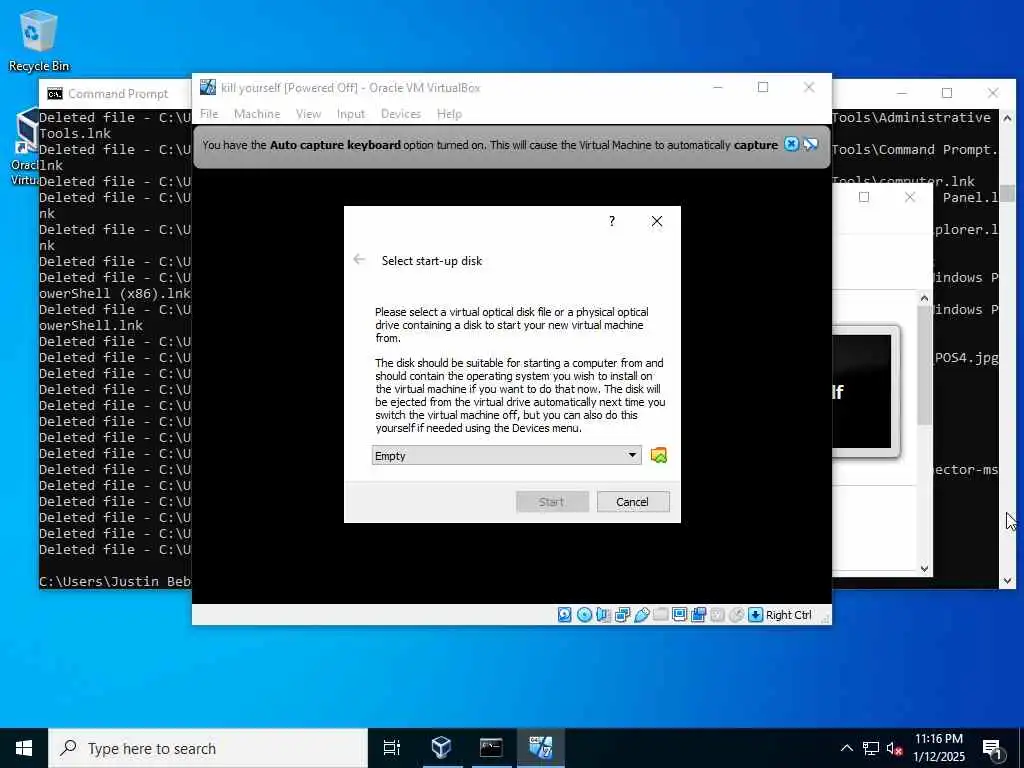Click the scroll-up arrow in background VirtualBox panel
Viewport: 1024px width, 768px height.
[x=924, y=298]
